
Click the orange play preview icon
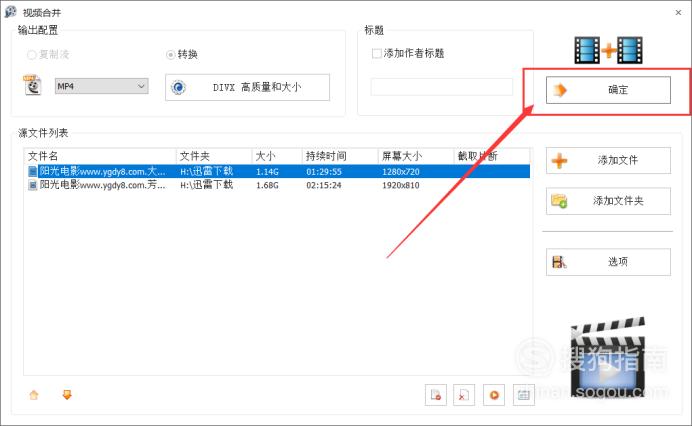(x=494, y=395)
